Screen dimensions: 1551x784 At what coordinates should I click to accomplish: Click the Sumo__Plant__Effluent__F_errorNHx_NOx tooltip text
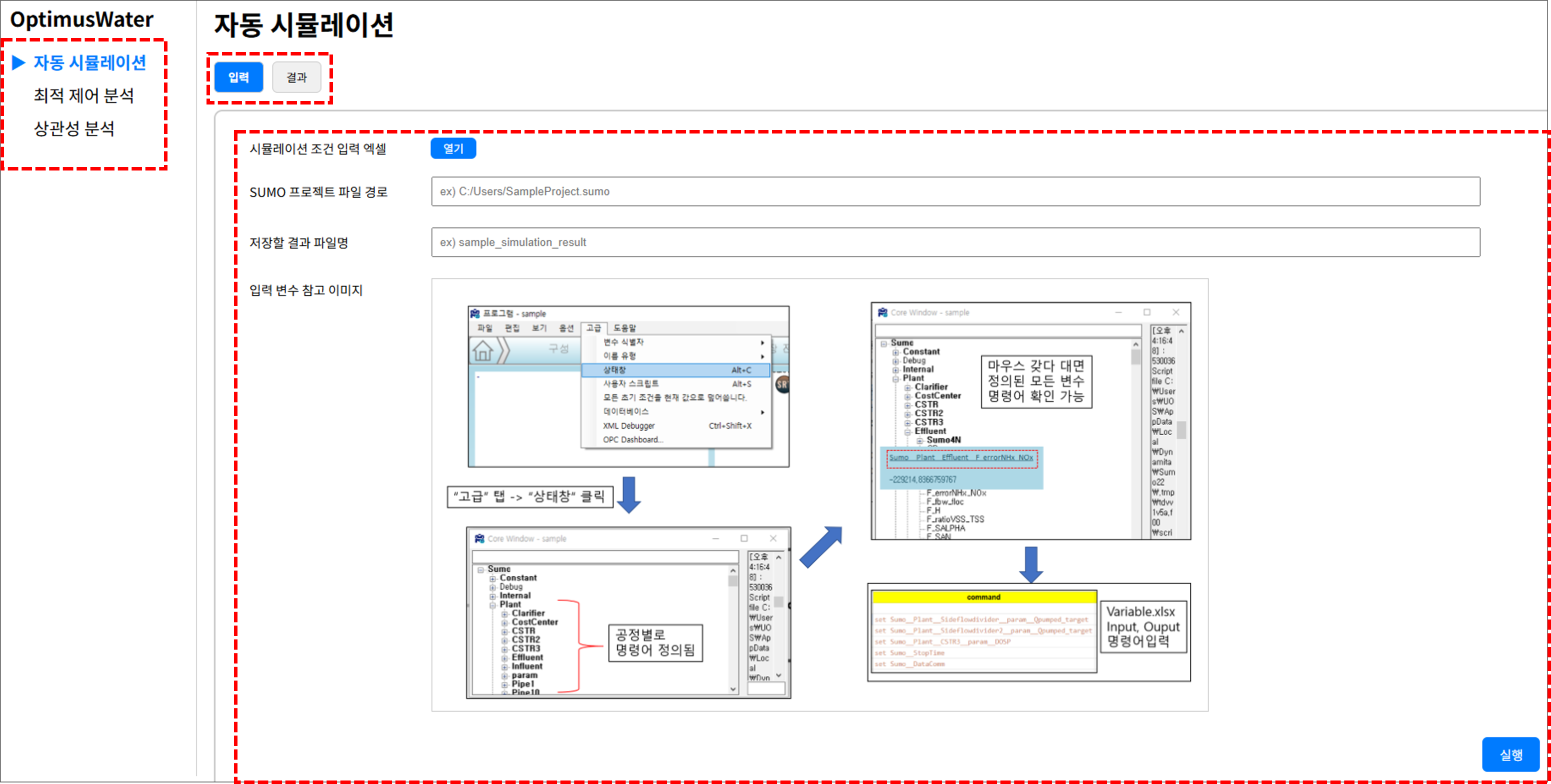tap(961, 458)
